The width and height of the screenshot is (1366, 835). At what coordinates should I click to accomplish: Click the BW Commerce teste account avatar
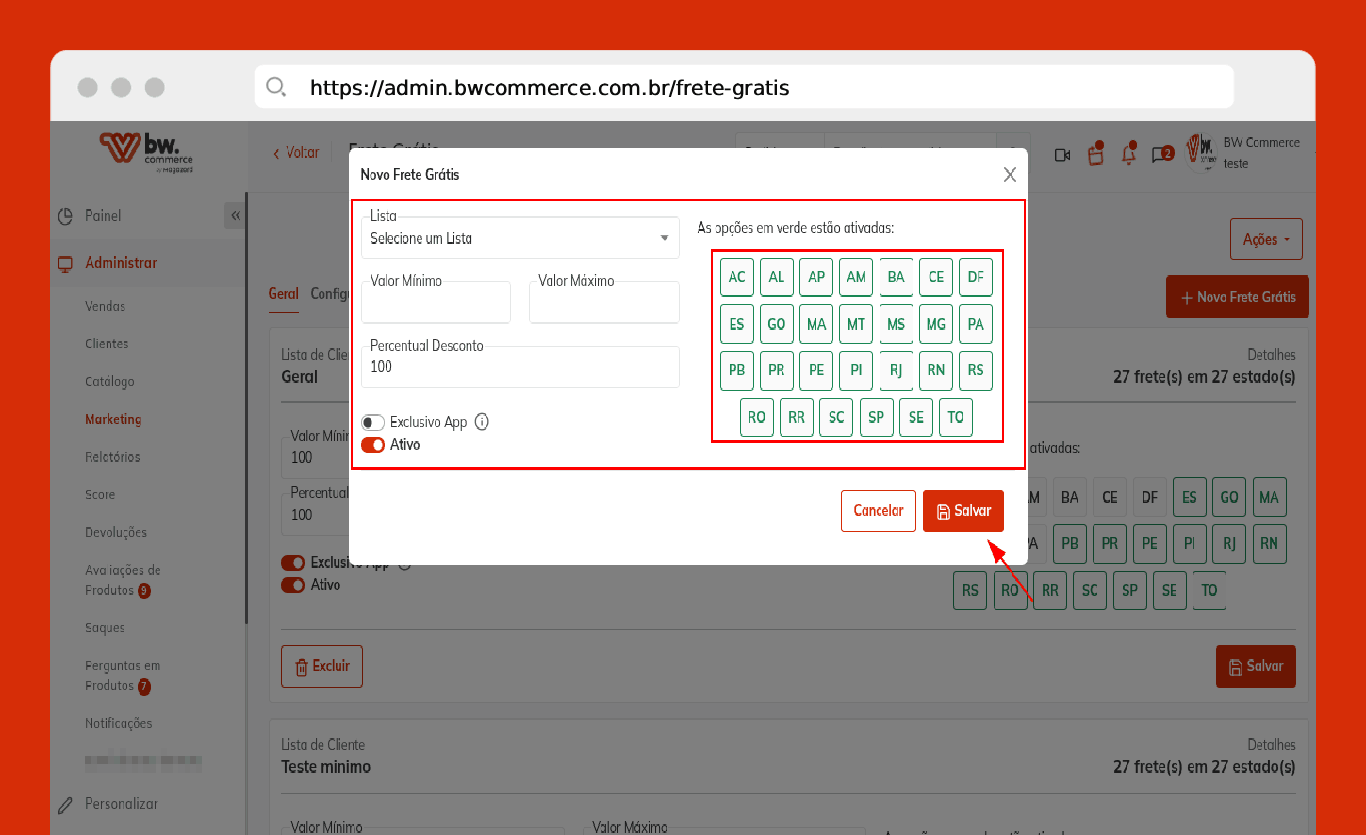coord(1199,152)
